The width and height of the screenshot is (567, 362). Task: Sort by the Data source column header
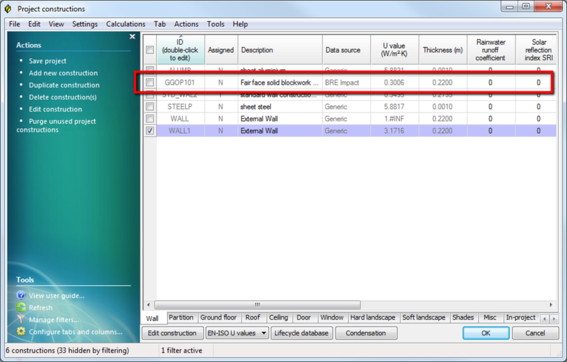pyautogui.click(x=346, y=50)
